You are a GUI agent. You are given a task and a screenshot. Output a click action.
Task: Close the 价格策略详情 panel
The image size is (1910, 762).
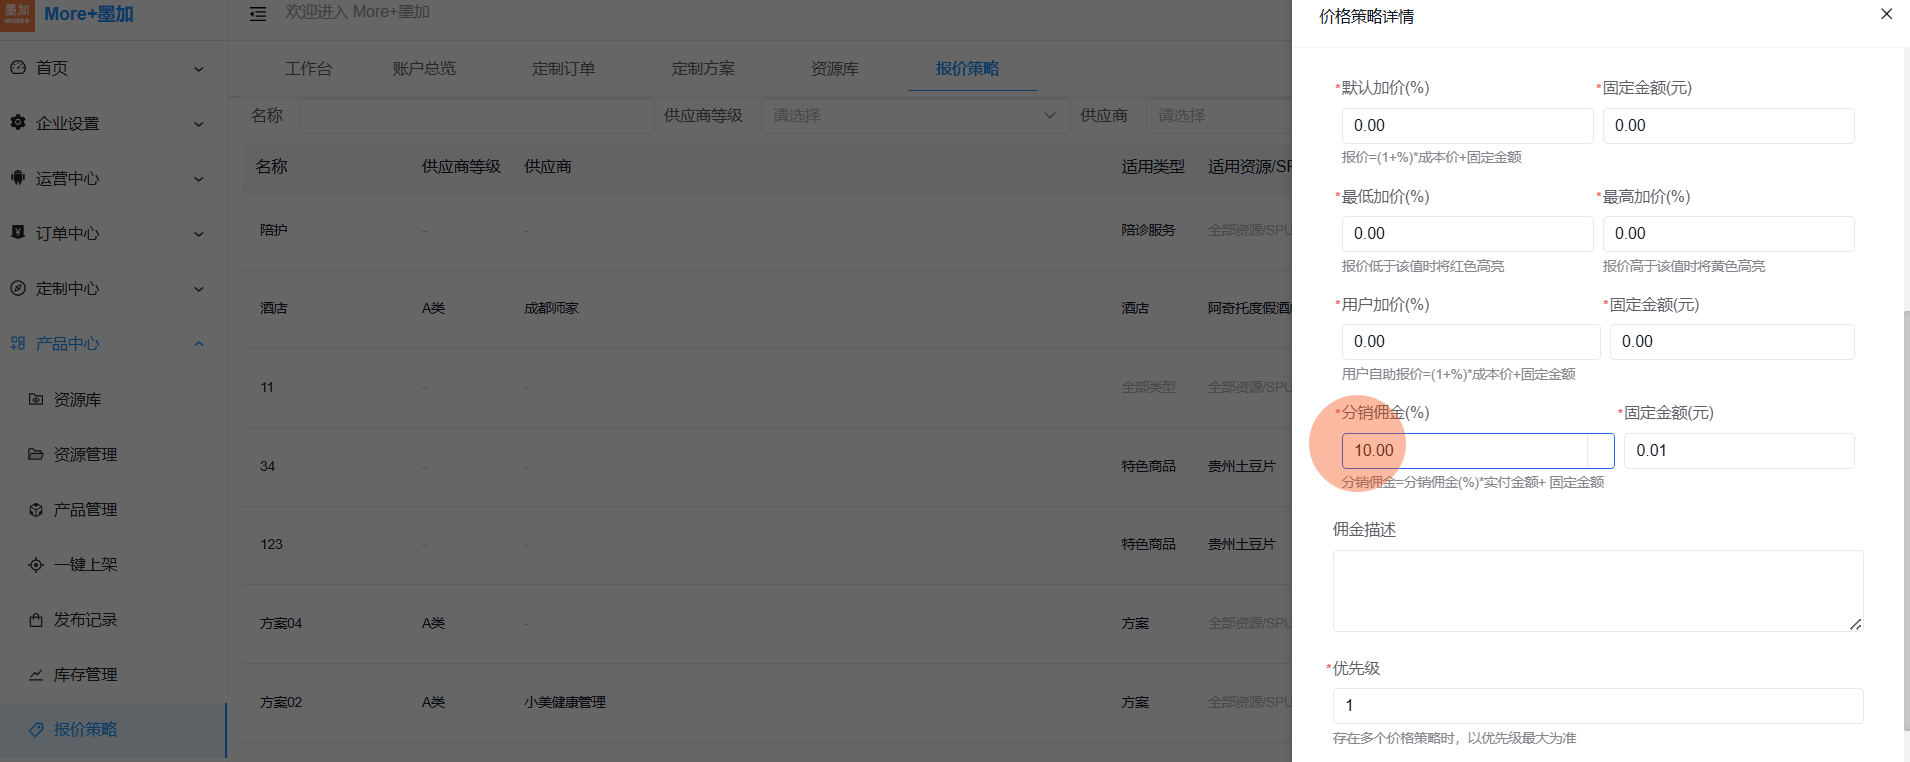[x=1886, y=14]
